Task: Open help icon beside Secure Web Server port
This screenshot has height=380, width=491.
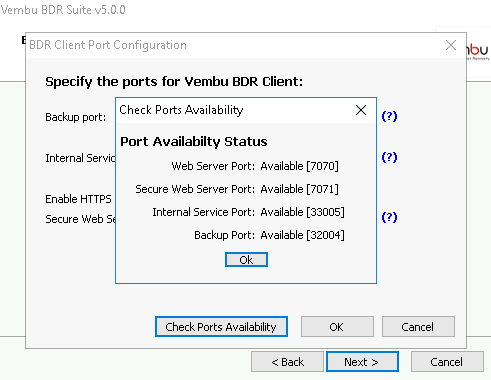Action: point(389,217)
